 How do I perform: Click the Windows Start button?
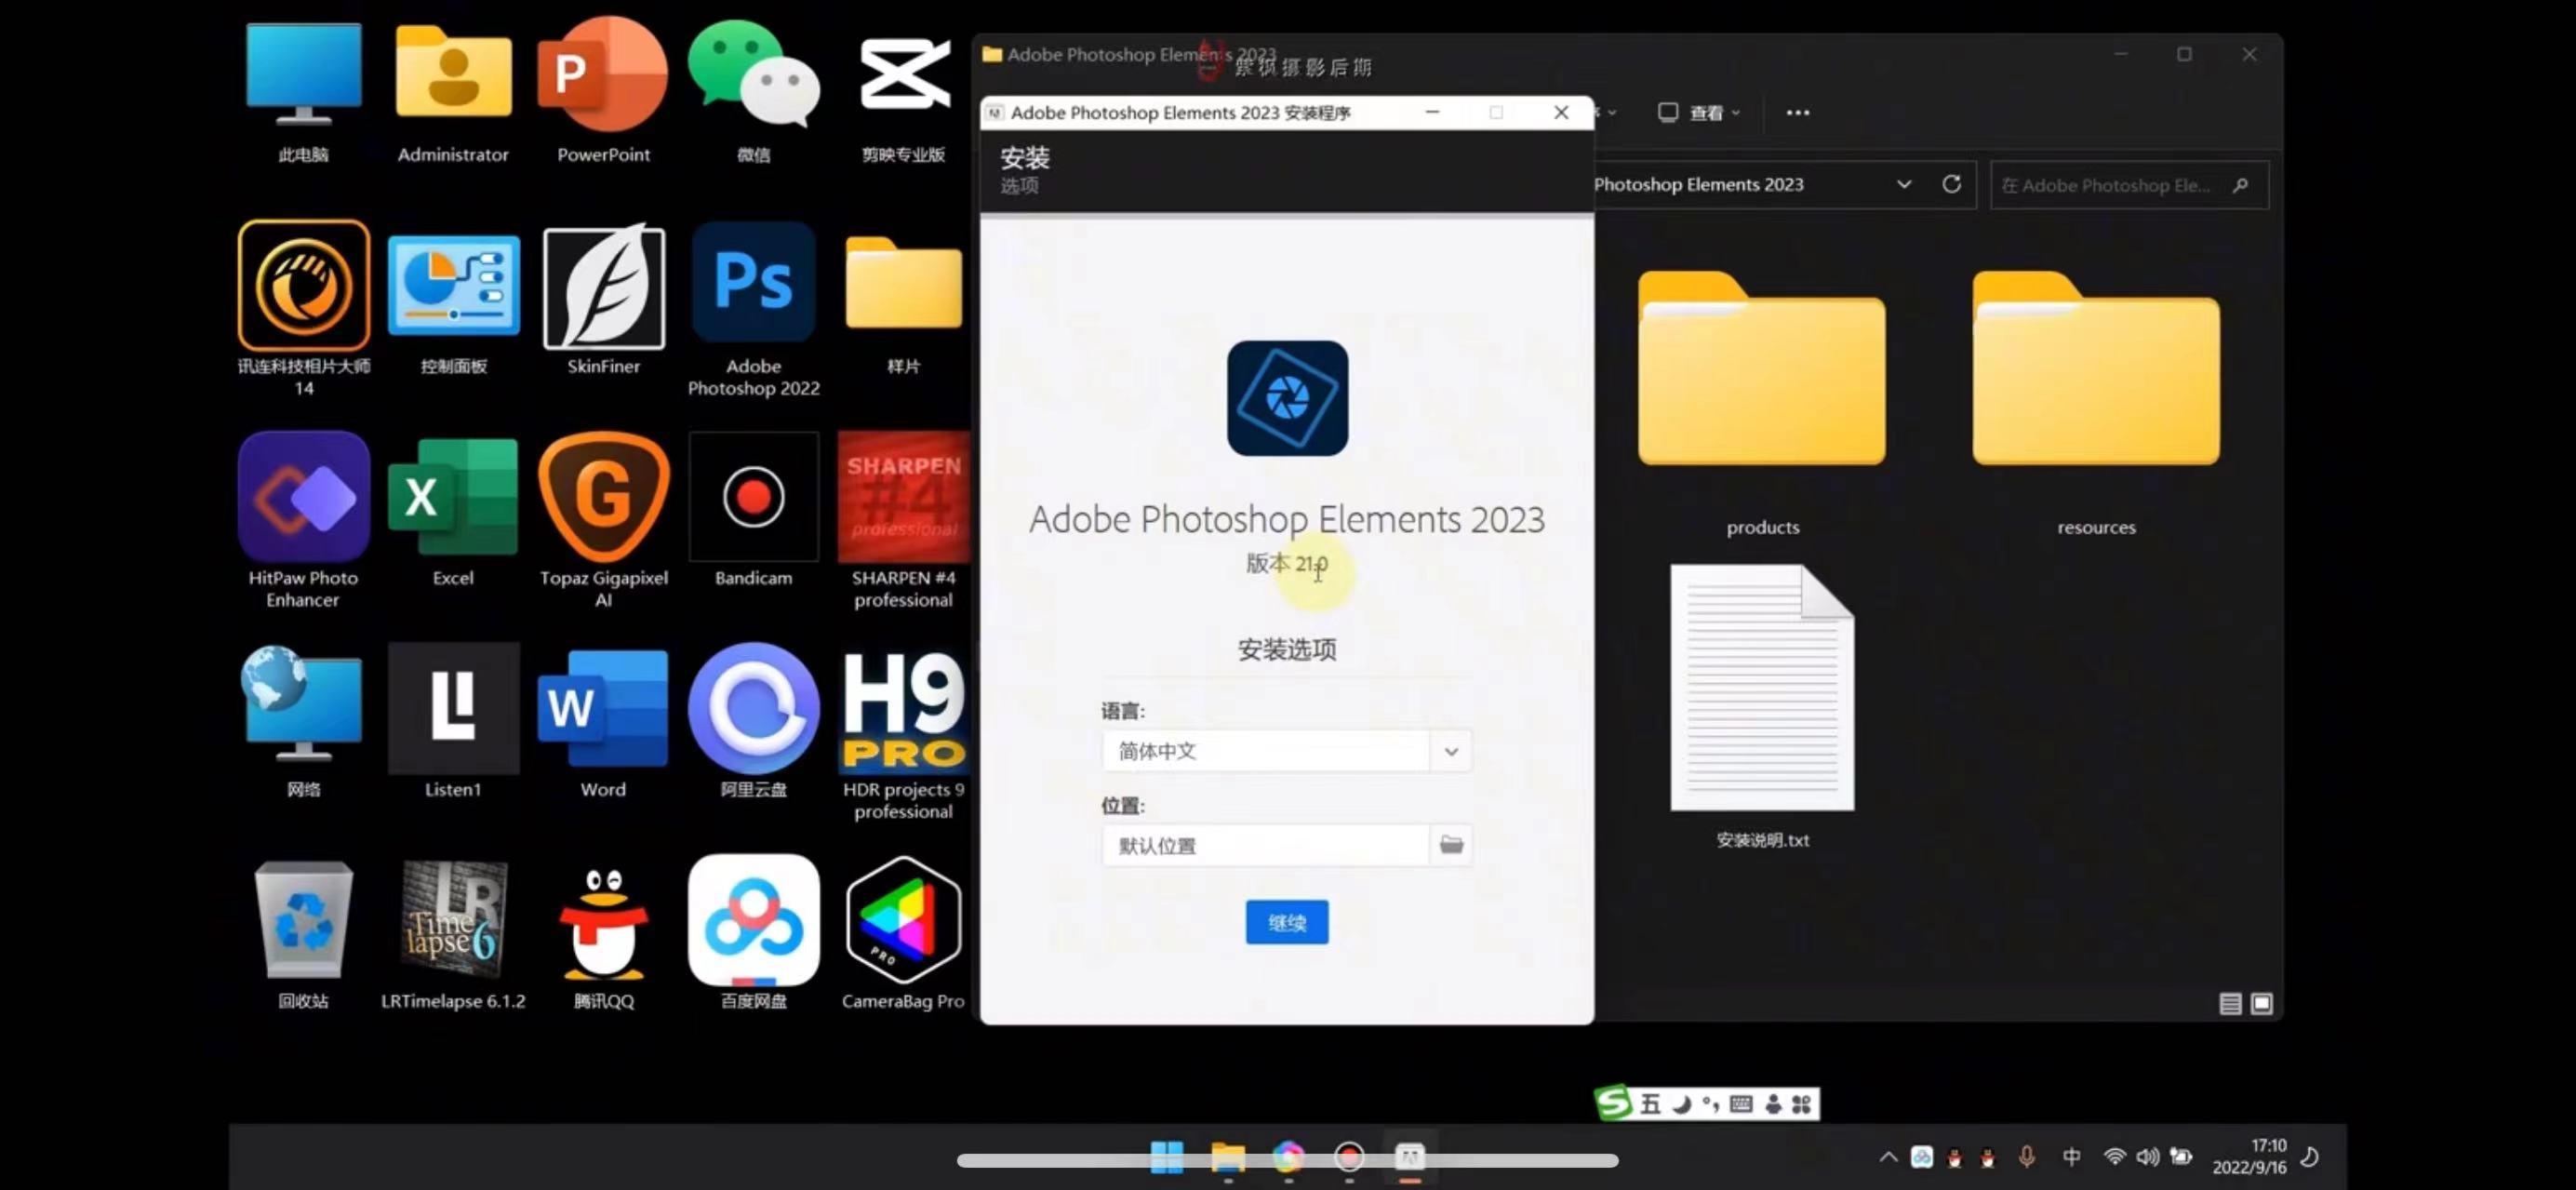click(1166, 1157)
